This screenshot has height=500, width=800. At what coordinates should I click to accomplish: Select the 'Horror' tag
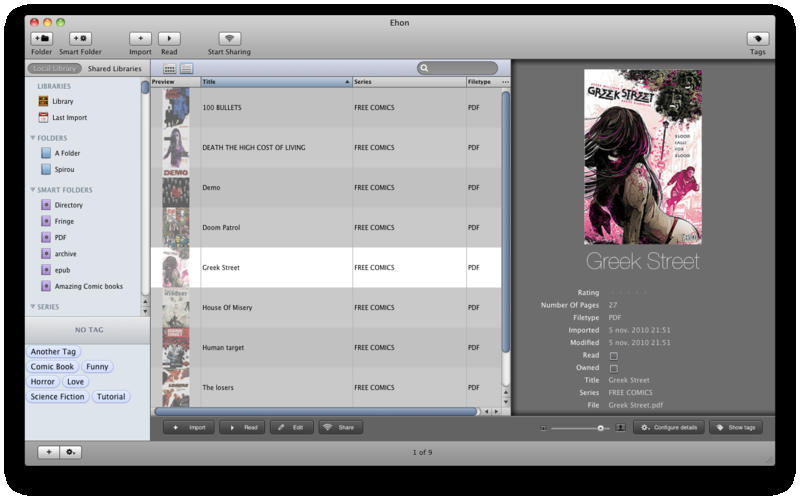click(x=42, y=382)
